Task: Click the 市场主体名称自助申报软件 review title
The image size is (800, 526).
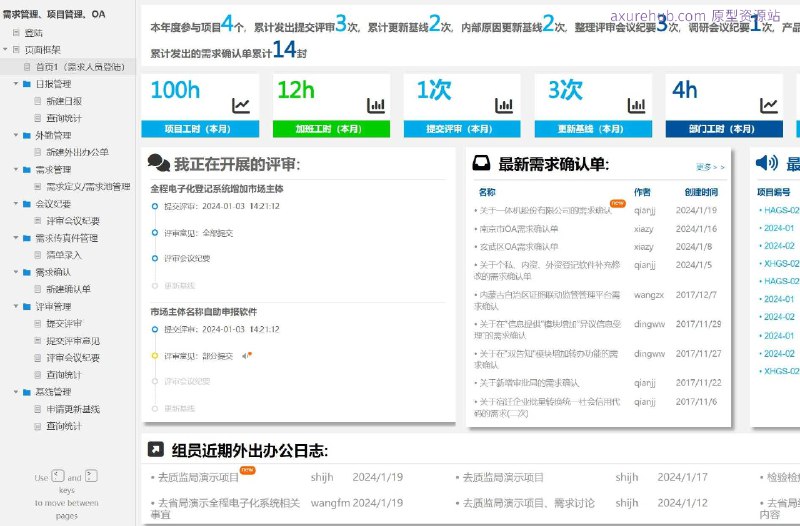Action: [204, 312]
